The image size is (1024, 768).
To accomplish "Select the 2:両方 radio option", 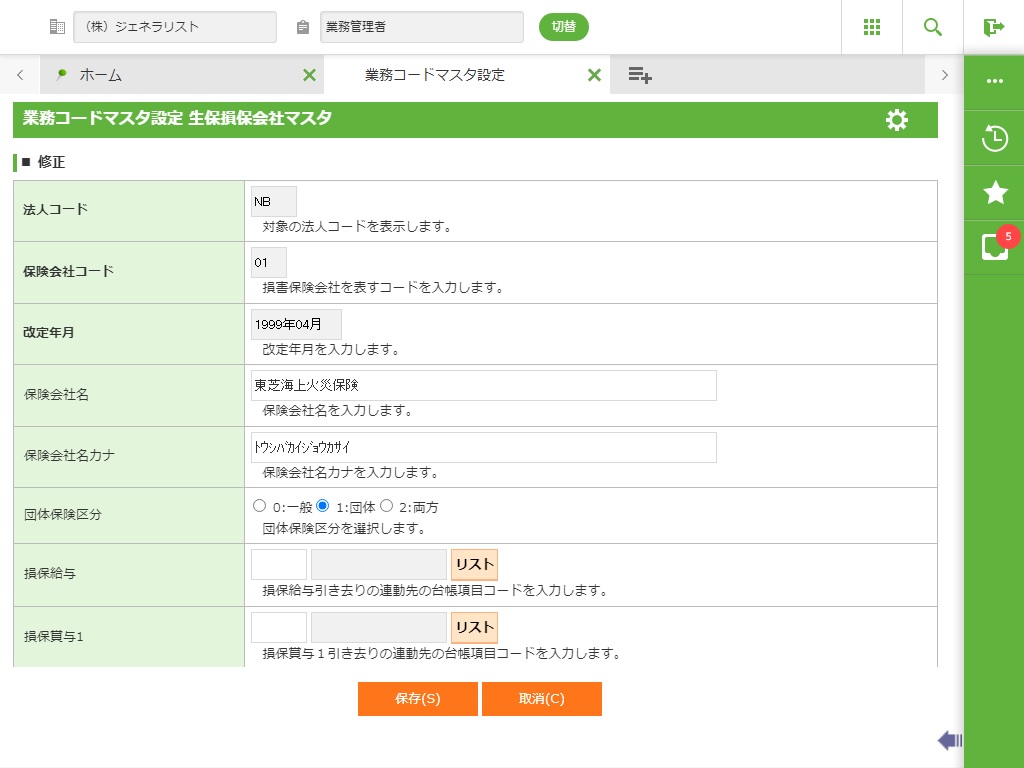I will [387, 506].
